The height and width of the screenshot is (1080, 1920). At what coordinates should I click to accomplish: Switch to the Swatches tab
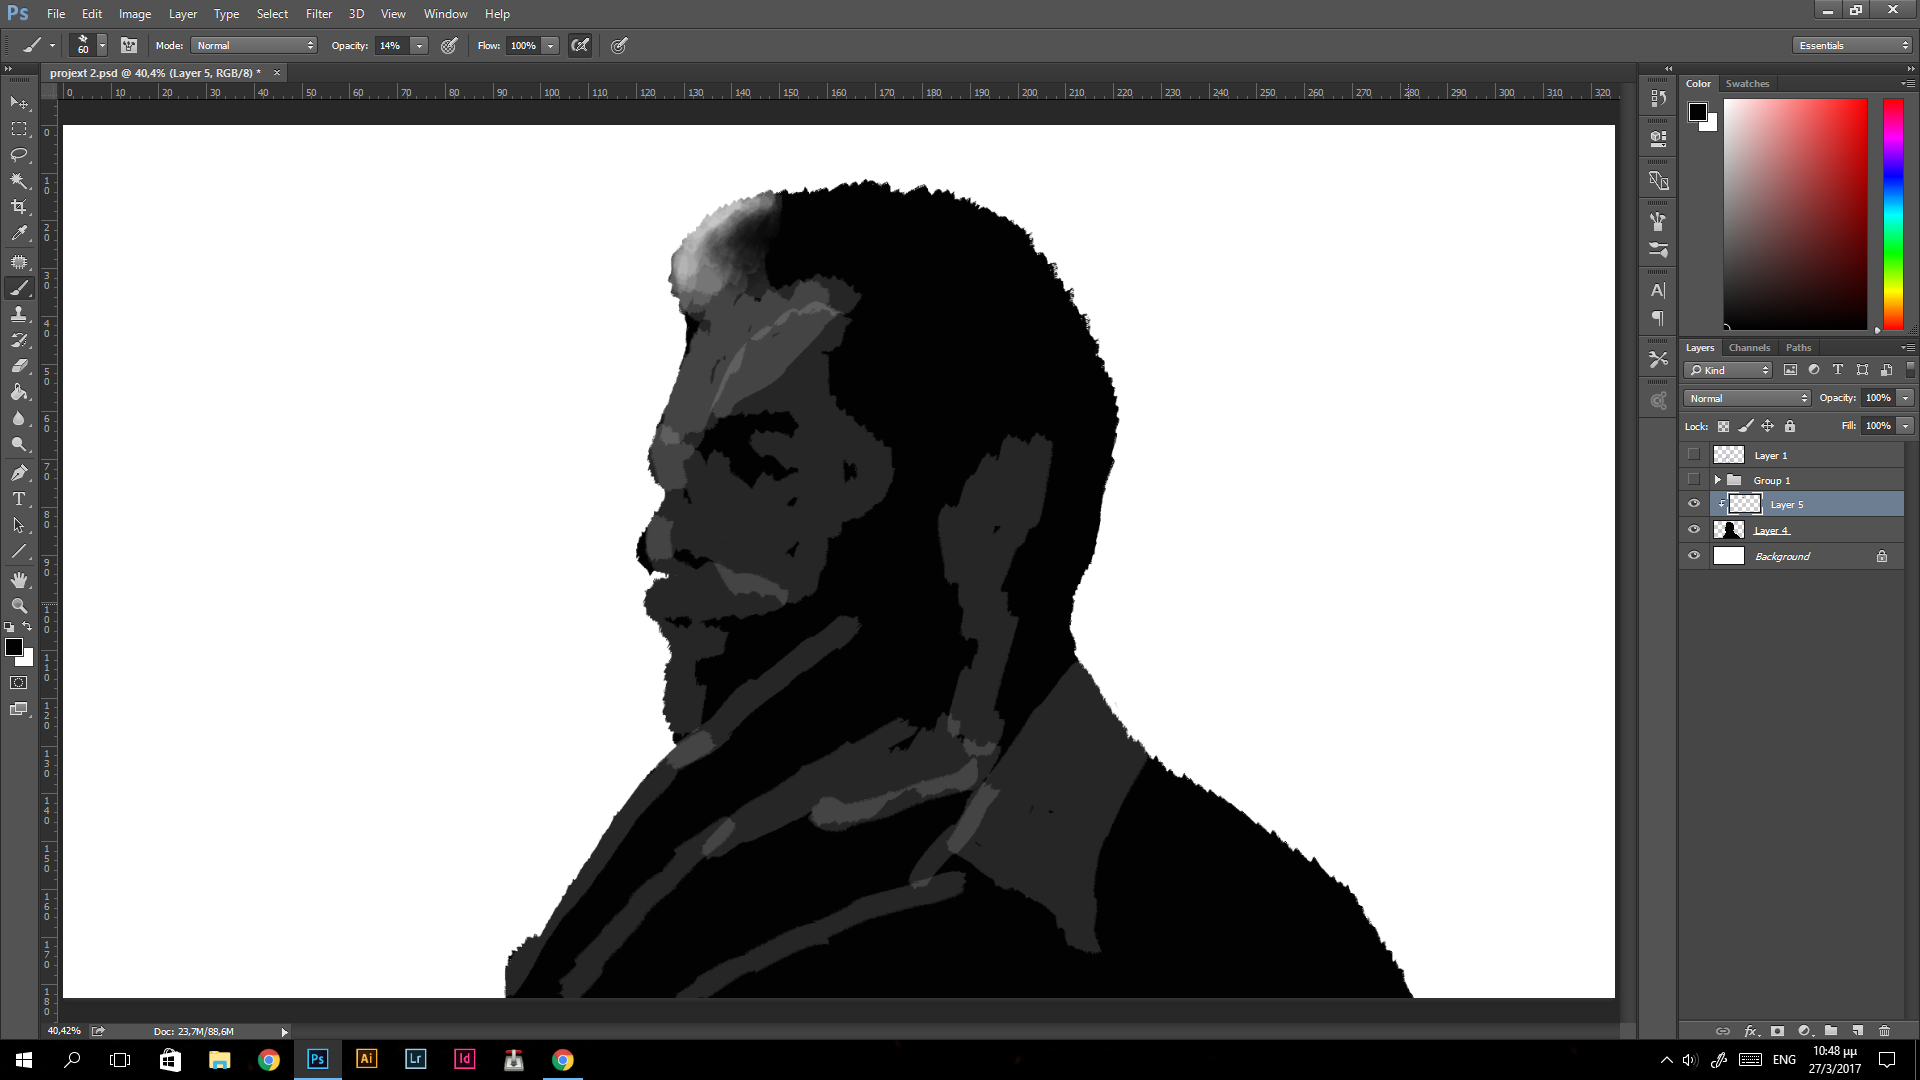coord(1747,84)
